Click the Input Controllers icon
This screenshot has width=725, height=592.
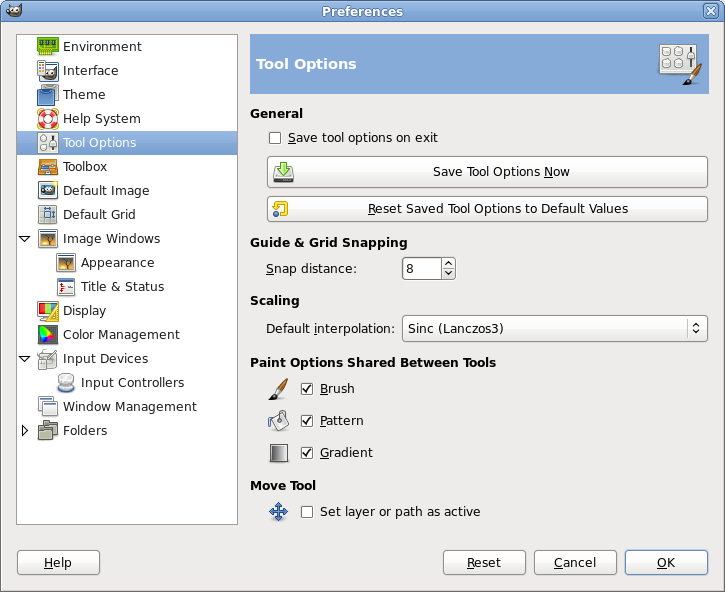(x=66, y=383)
